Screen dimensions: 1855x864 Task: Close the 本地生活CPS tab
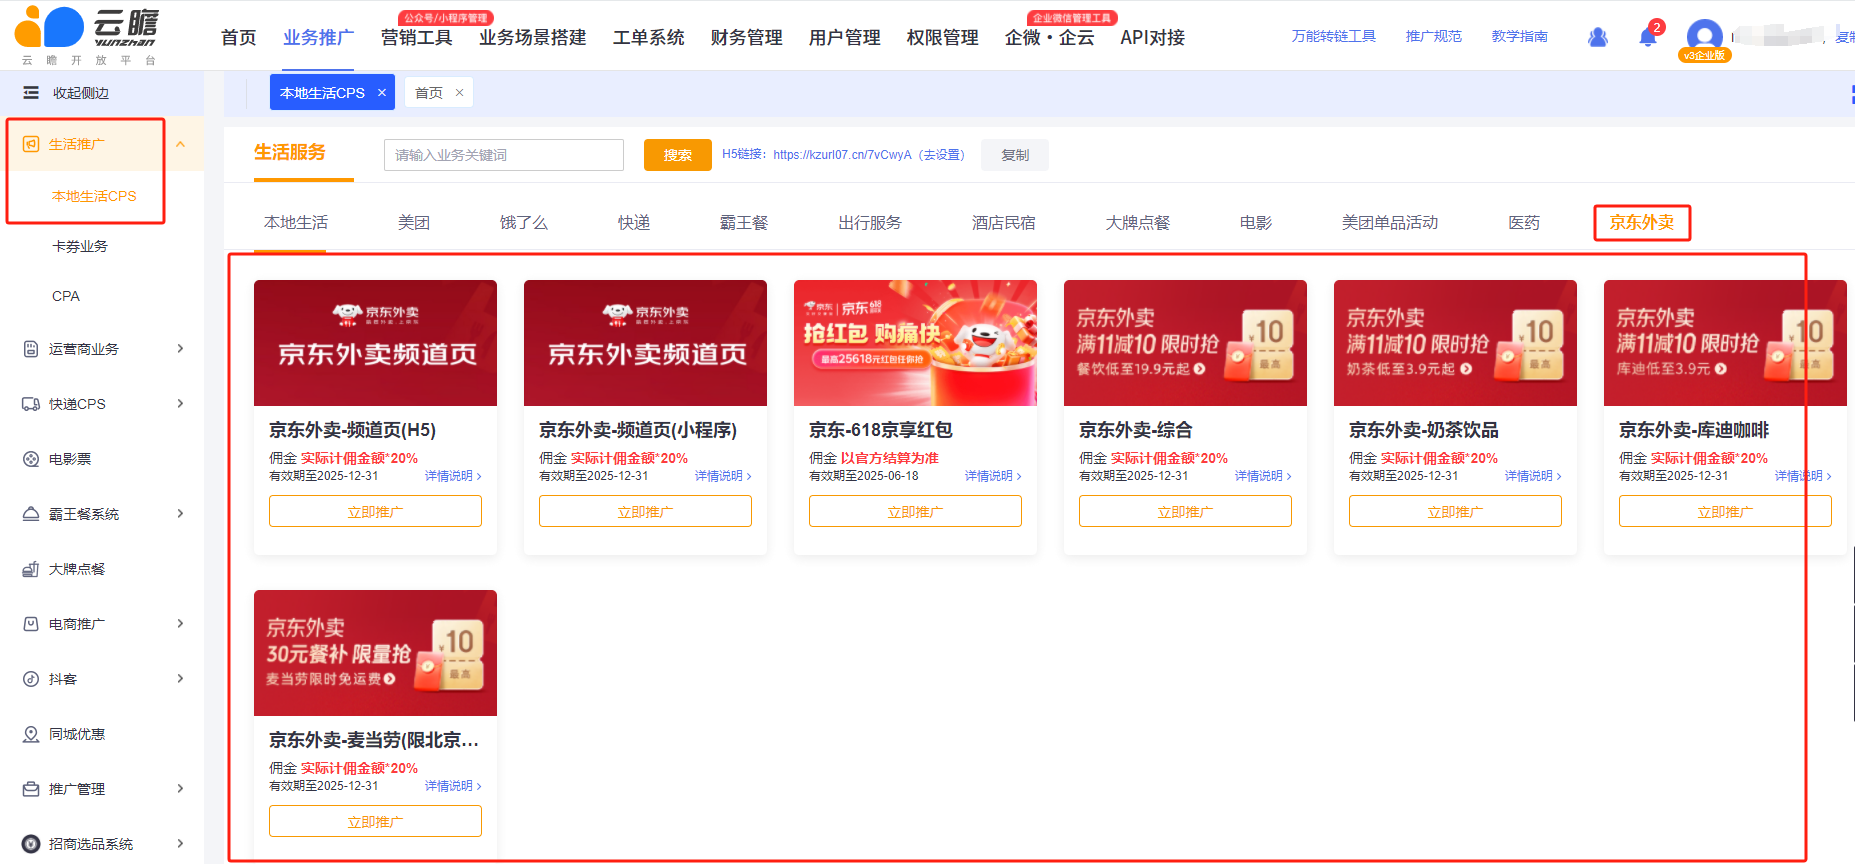(x=382, y=93)
